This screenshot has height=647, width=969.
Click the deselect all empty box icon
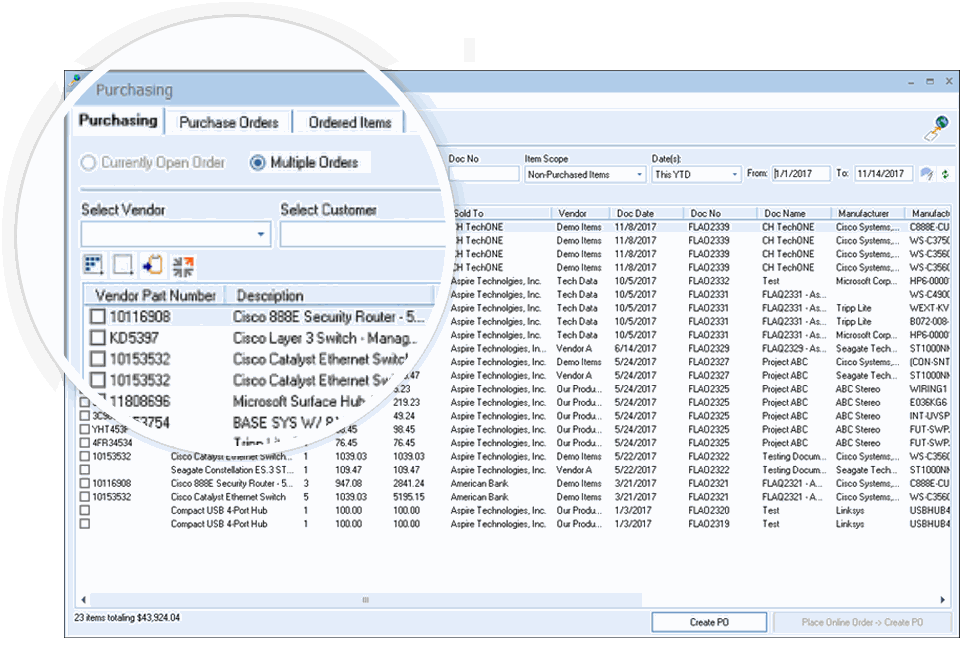point(122,265)
